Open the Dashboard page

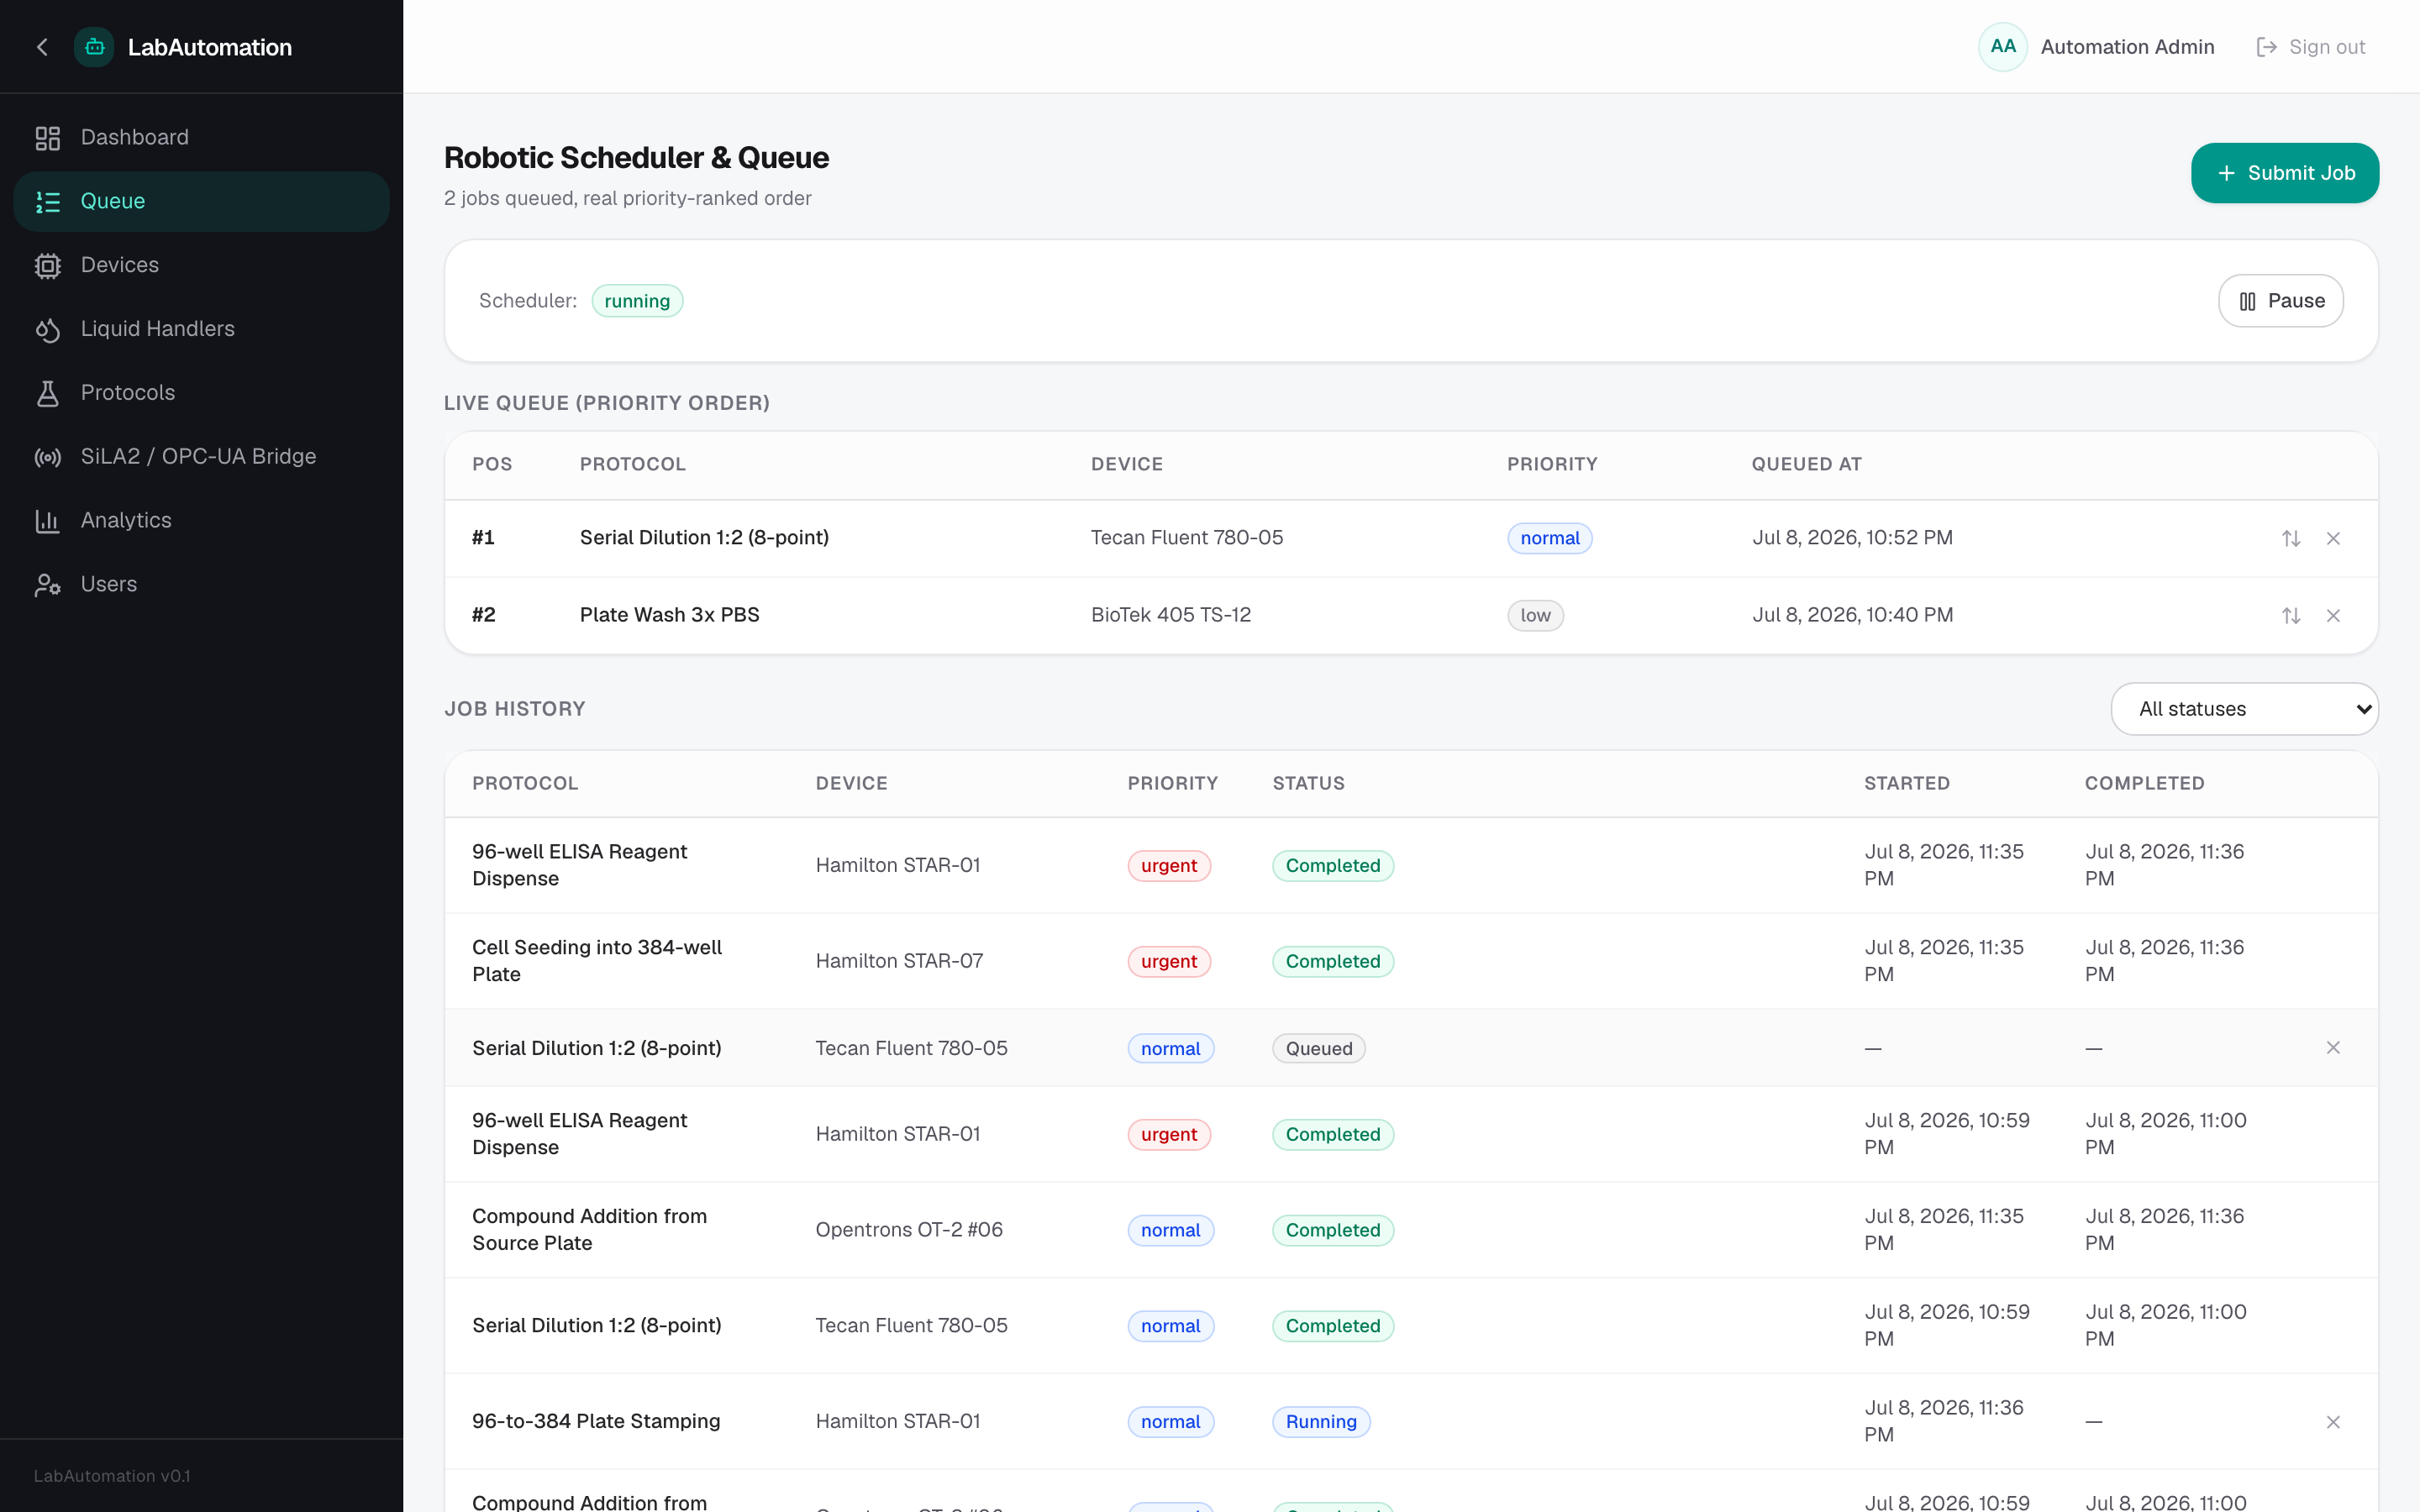pos(201,138)
